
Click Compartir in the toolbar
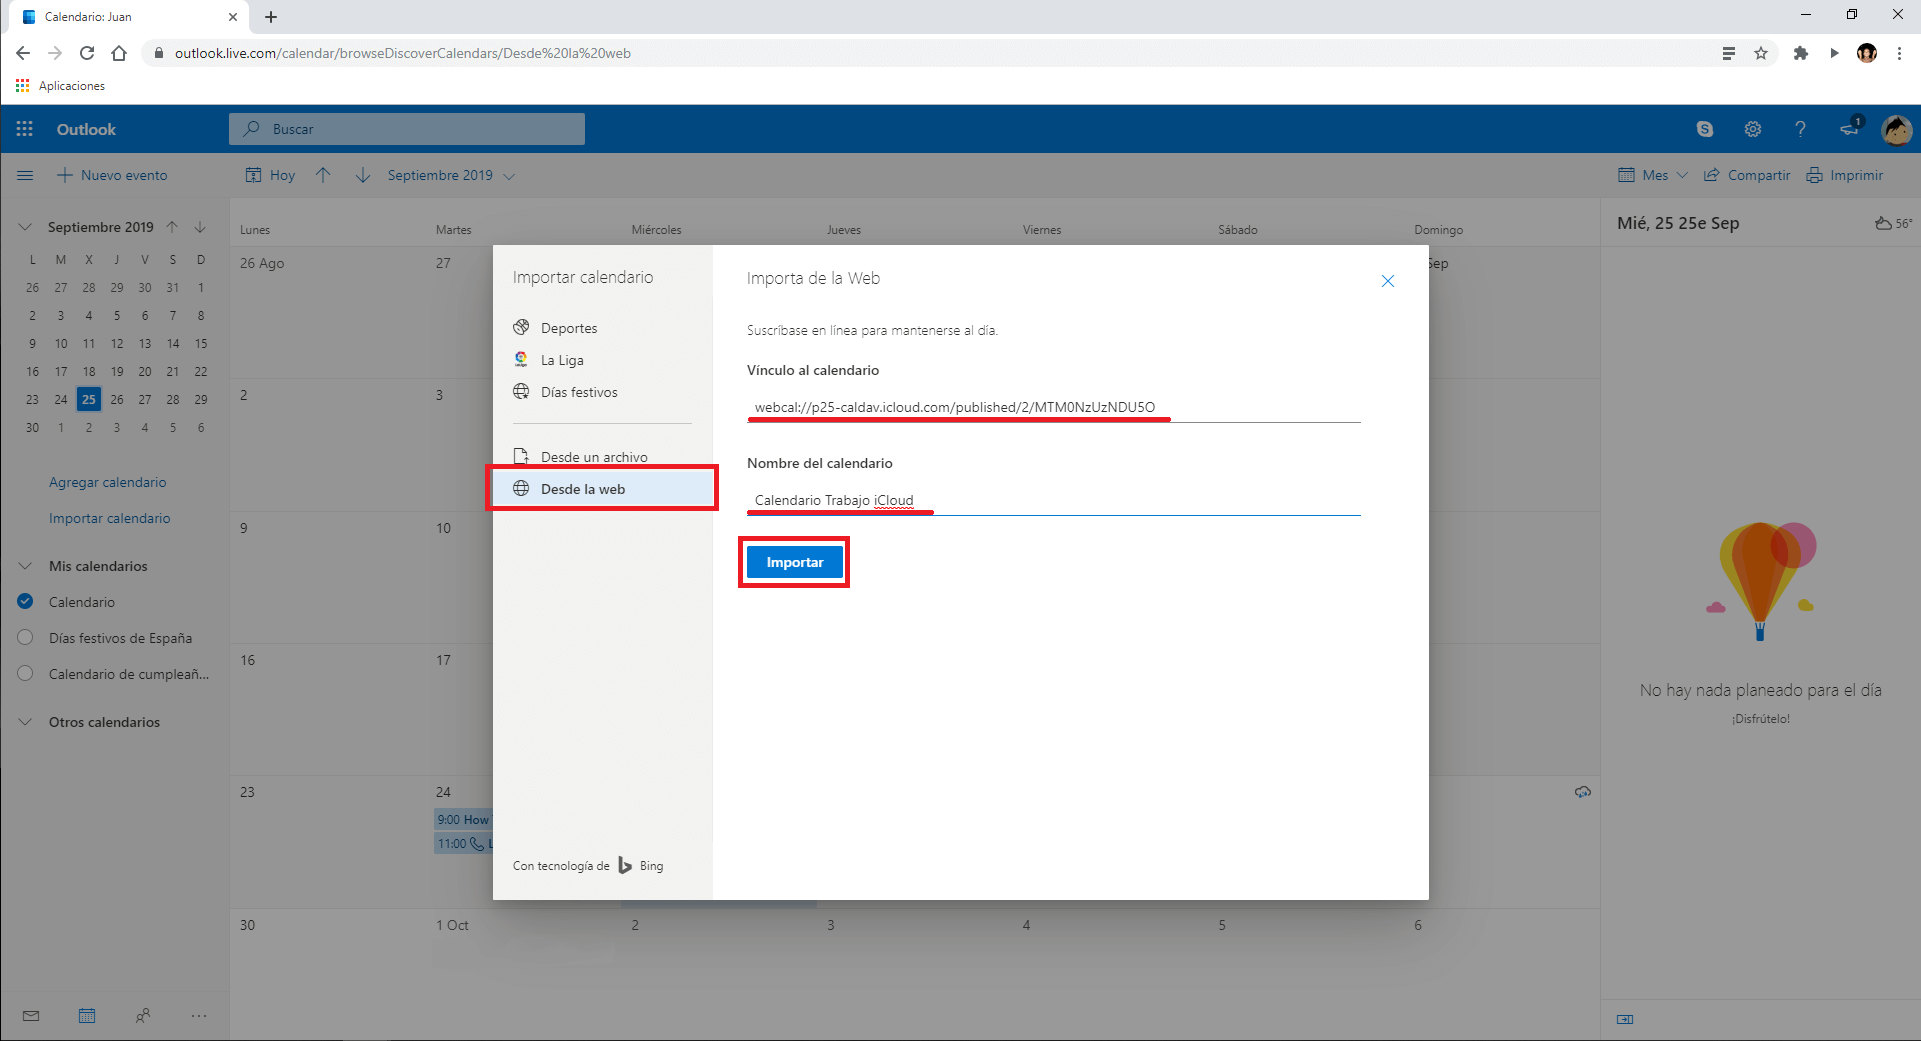(x=1747, y=175)
